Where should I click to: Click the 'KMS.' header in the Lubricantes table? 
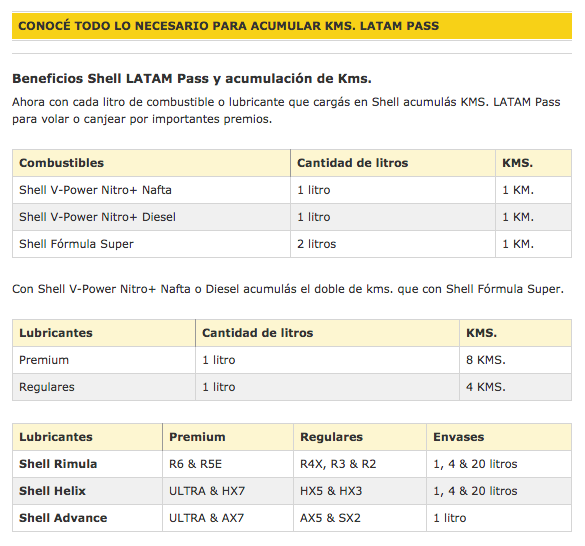click(x=515, y=333)
